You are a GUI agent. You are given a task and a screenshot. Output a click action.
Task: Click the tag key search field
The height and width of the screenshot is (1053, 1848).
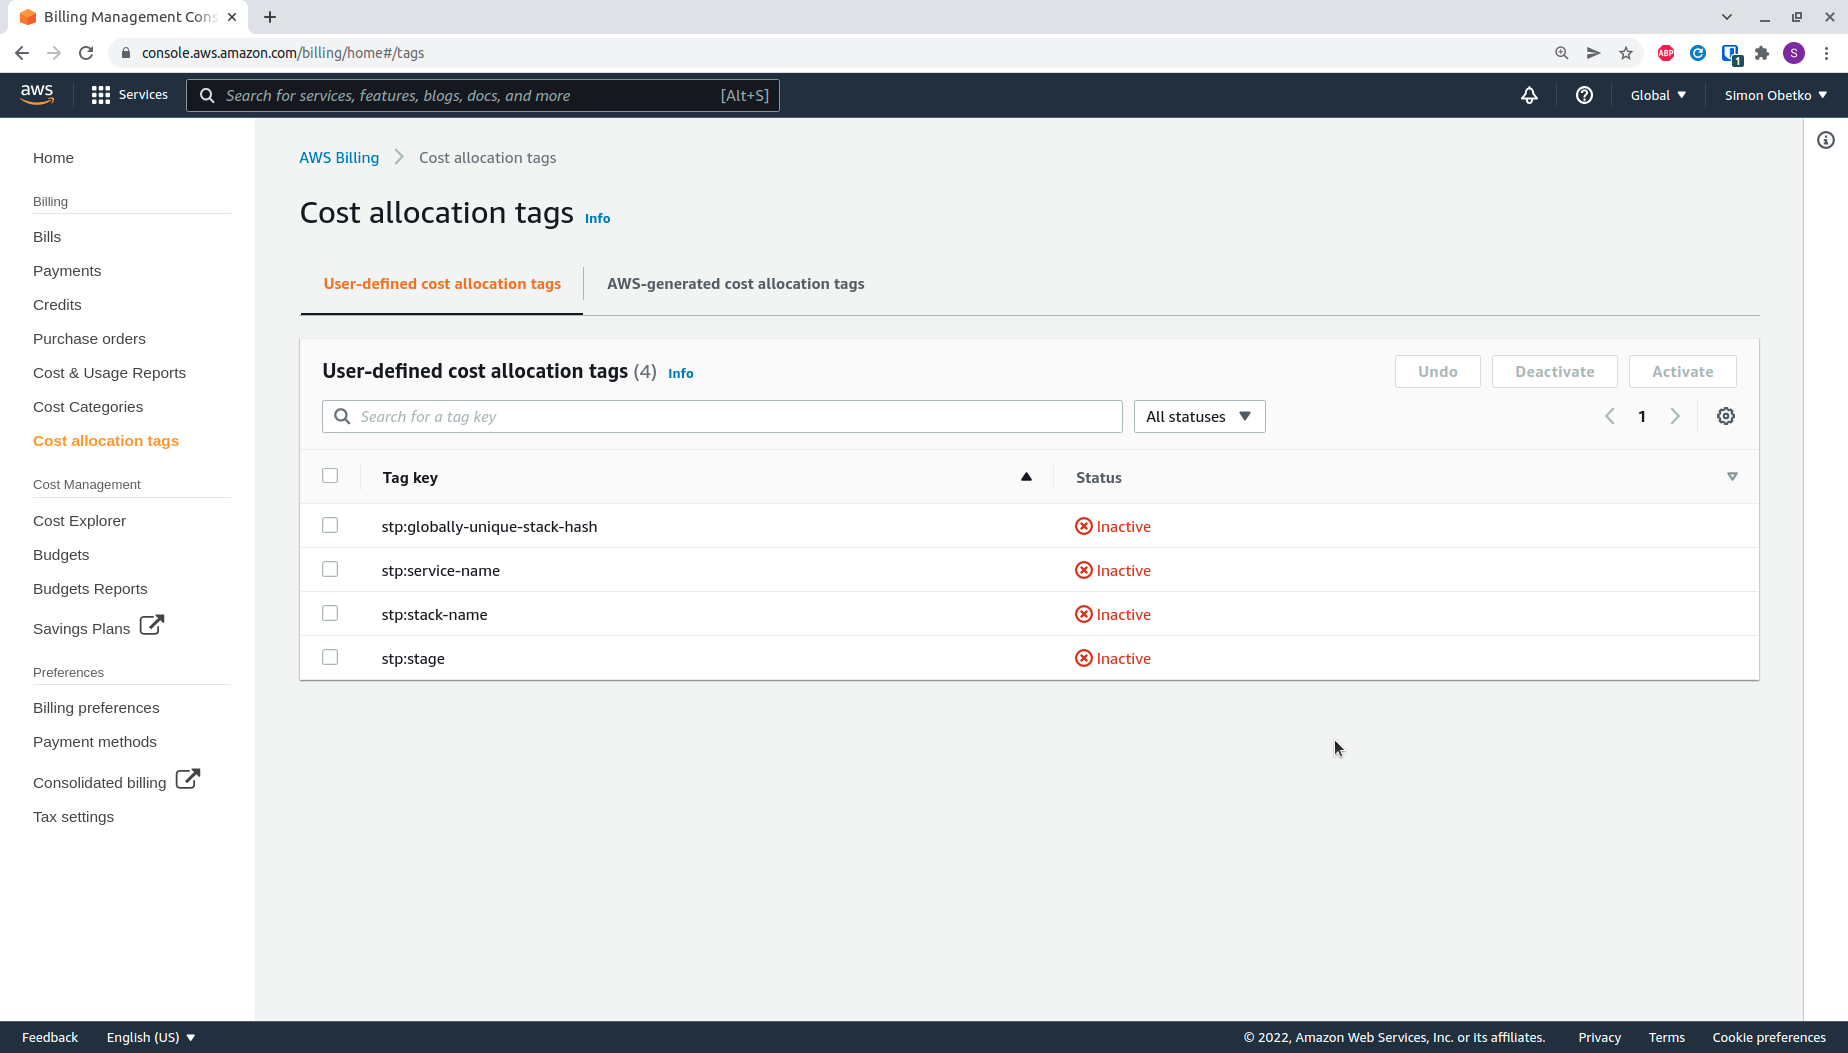pyautogui.click(x=722, y=416)
